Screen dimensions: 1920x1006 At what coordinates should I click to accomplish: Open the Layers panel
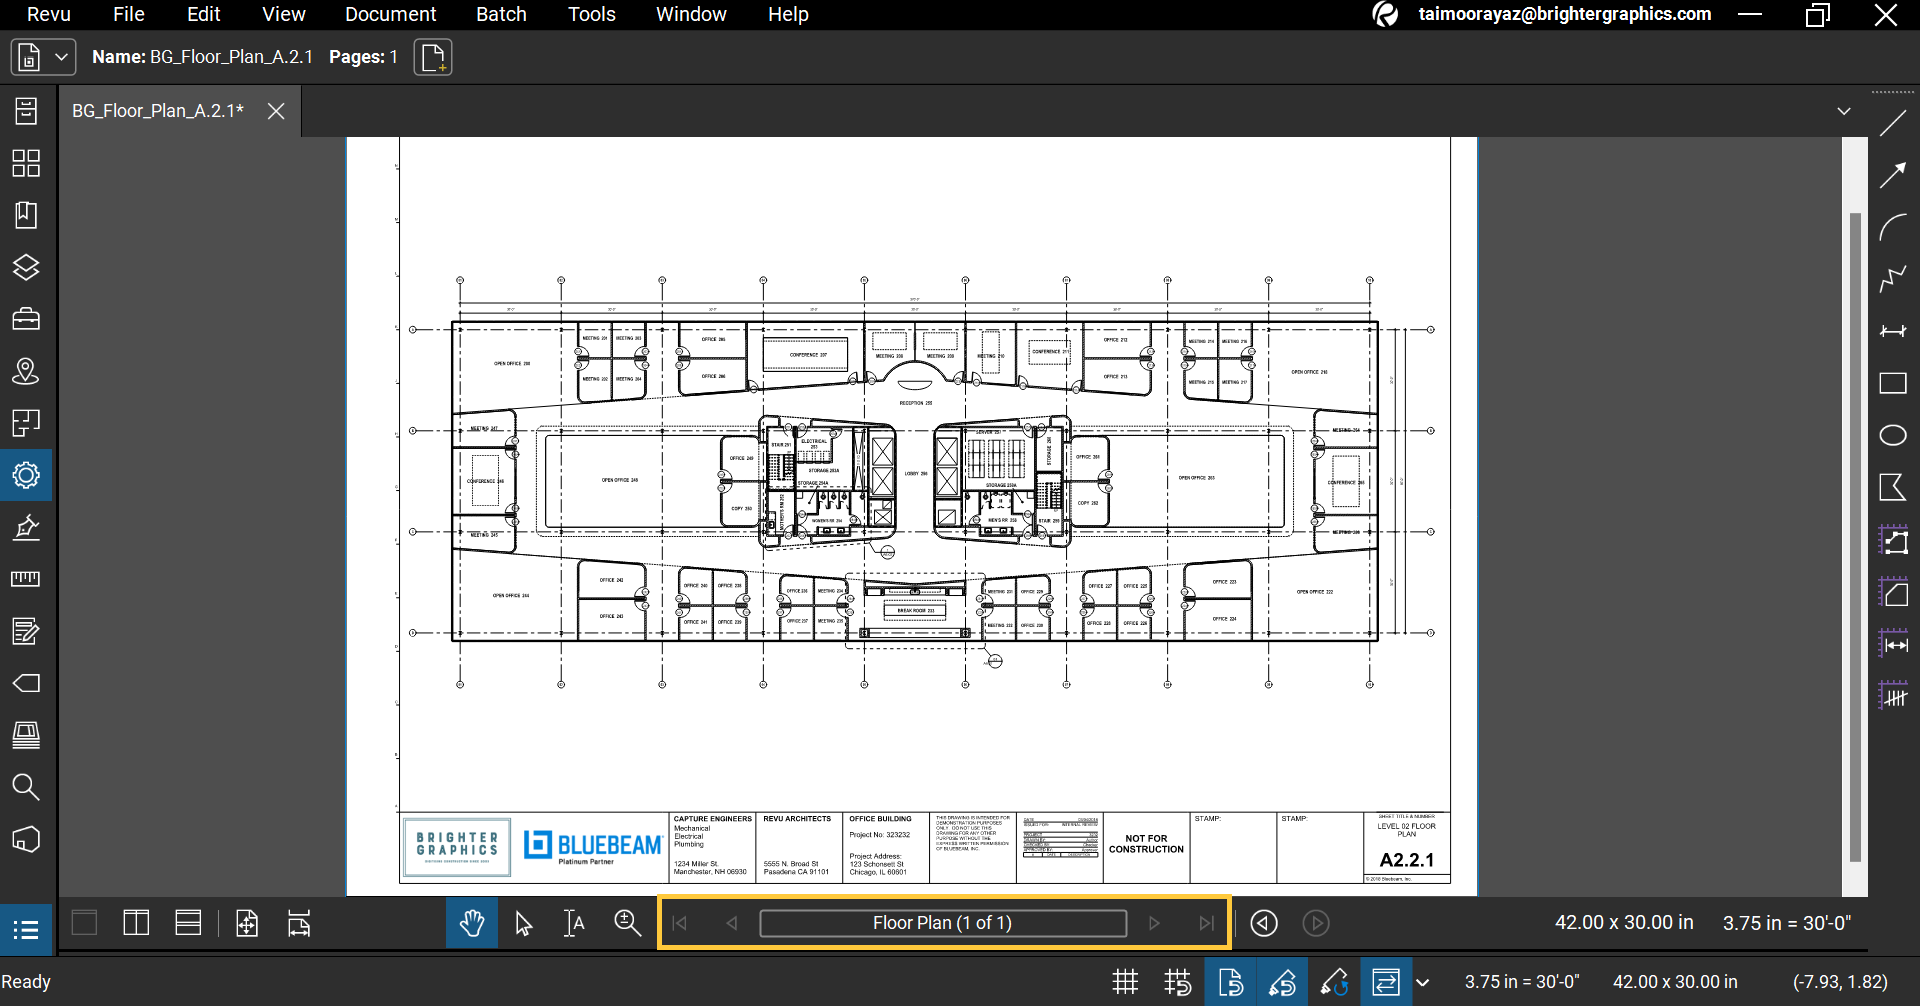26,267
